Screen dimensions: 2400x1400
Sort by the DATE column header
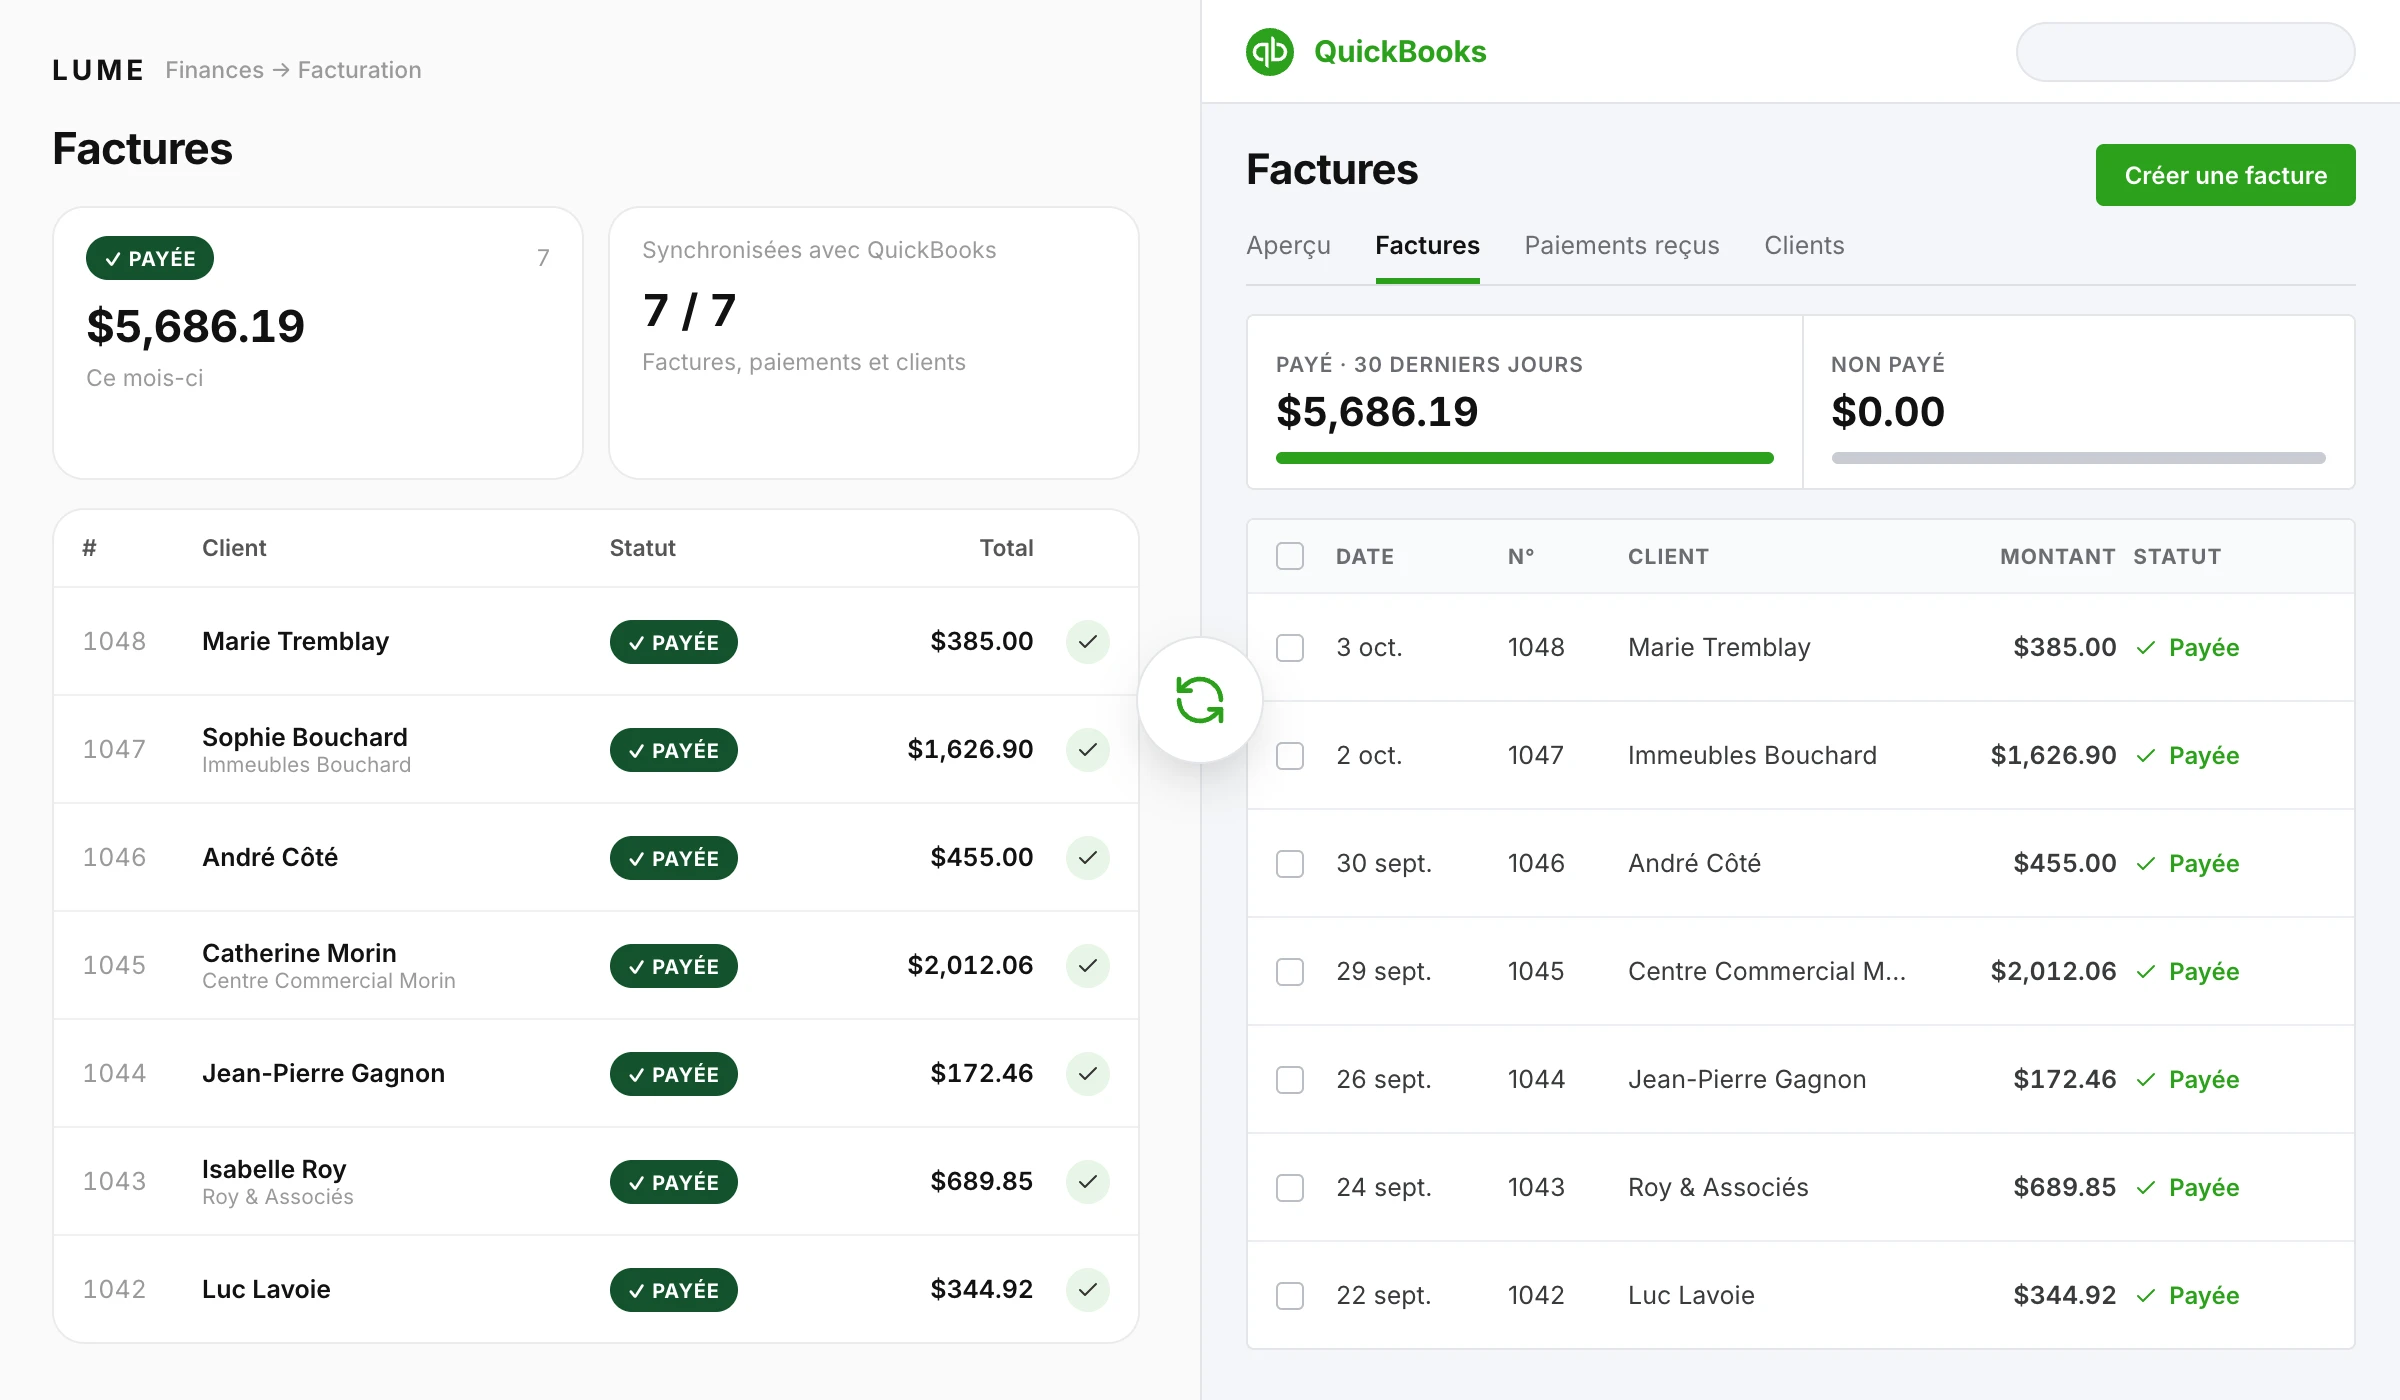(1365, 556)
